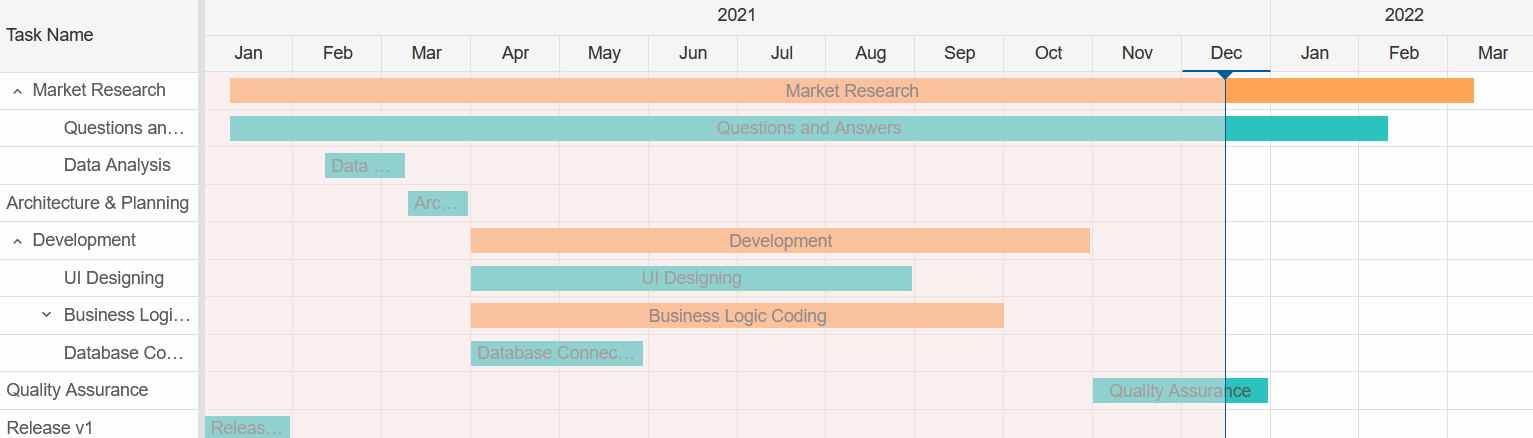Click the 2022 year header
The image size is (1533, 438).
point(1403,15)
